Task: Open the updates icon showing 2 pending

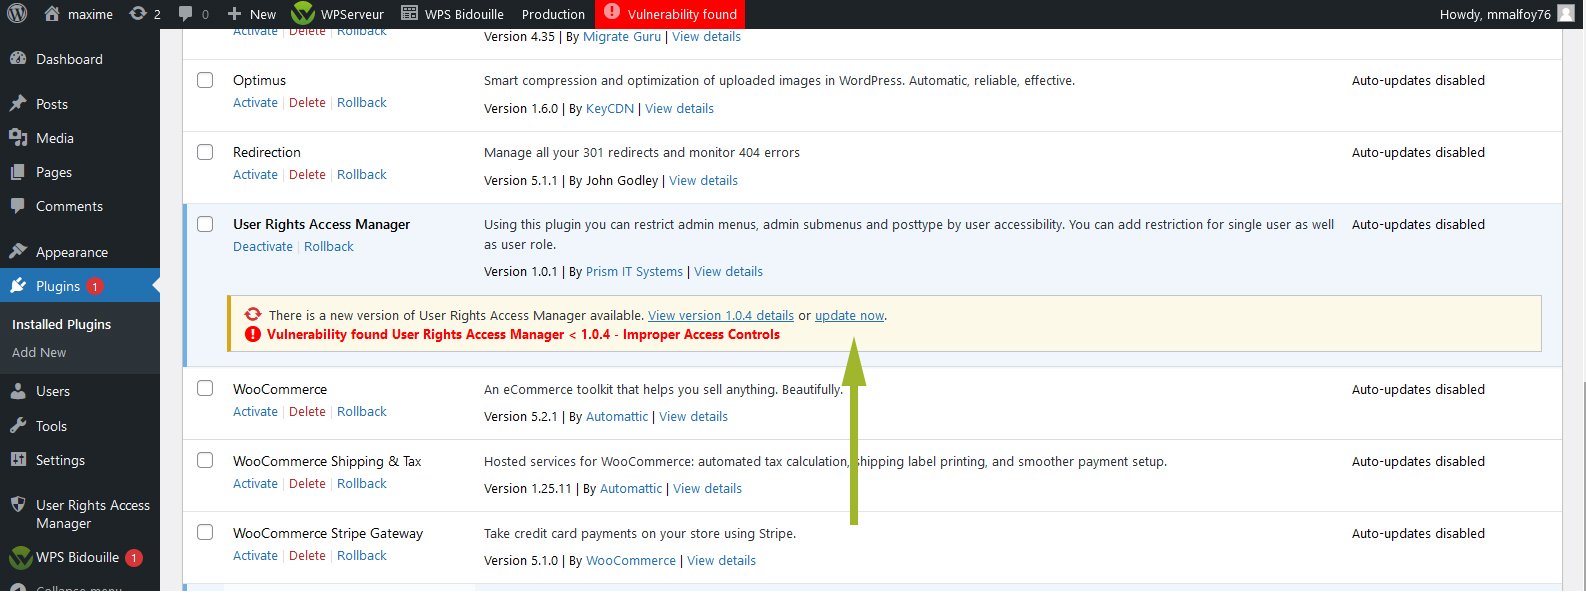Action: [138, 14]
